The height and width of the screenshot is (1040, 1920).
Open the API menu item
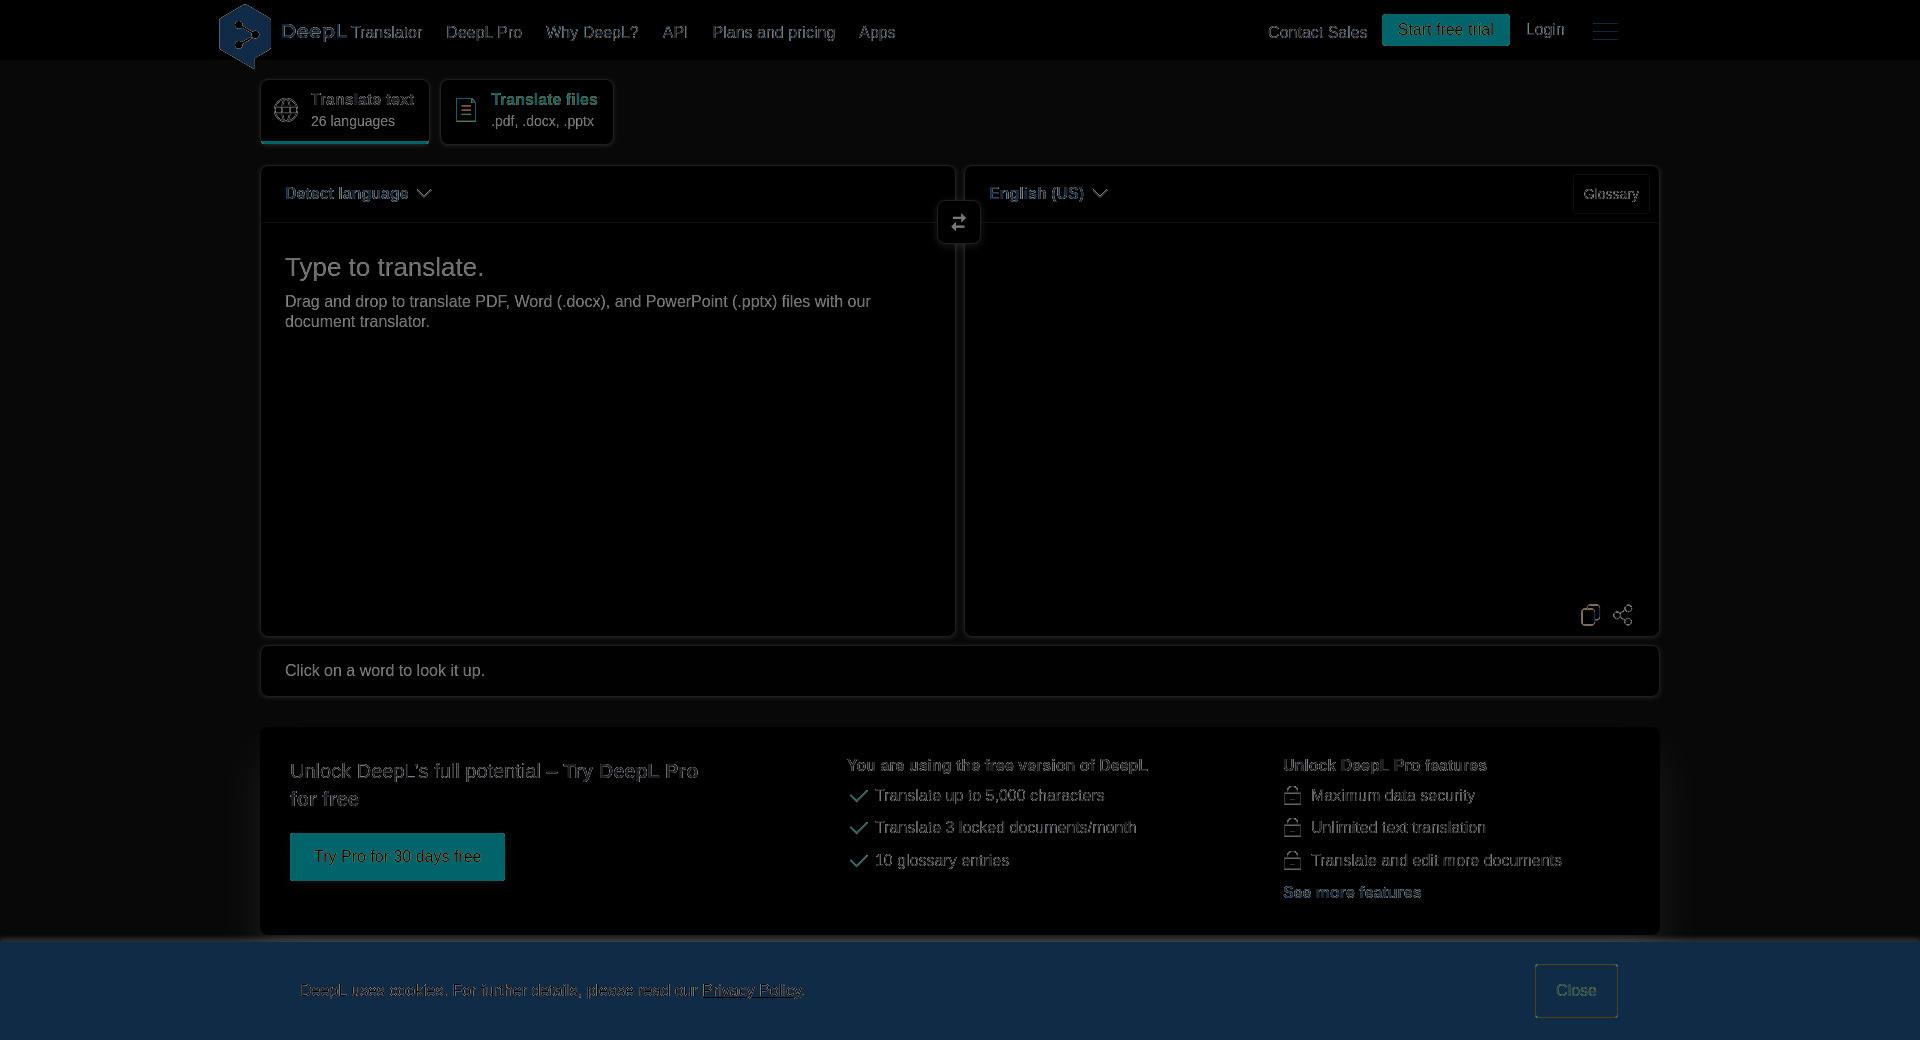pyautogui.click(x=675, y=32)
